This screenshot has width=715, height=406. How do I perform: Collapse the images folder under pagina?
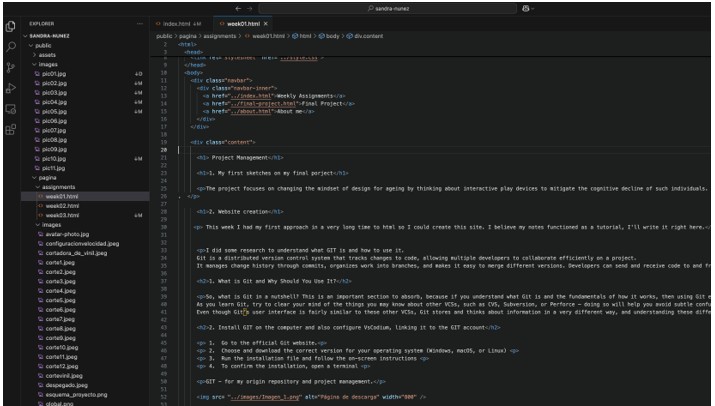(51, 225)
